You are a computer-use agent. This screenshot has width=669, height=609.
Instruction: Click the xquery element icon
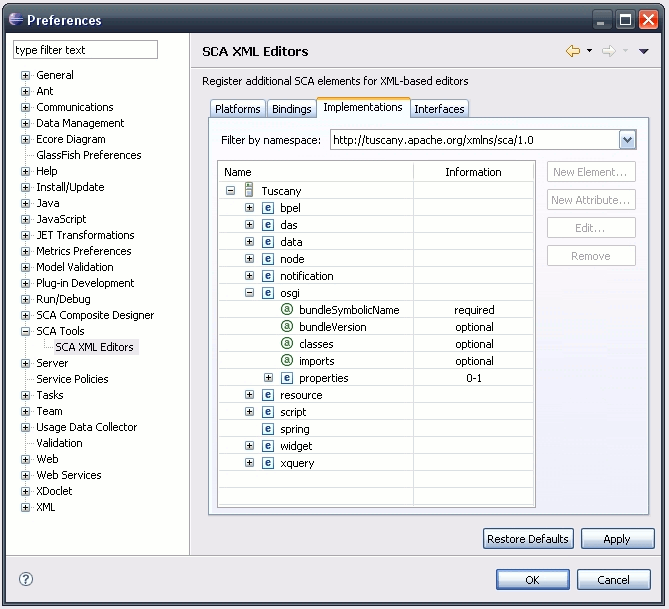(x=268, y=463)
